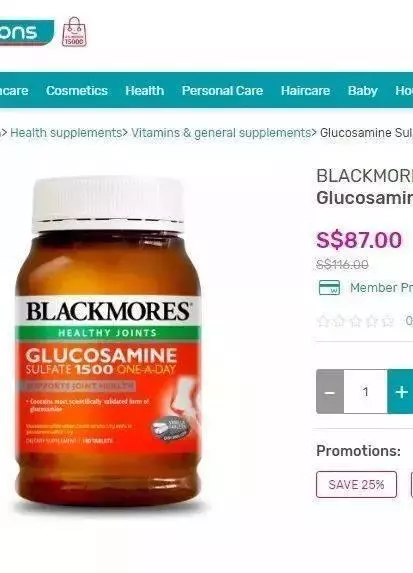Select the third rating star
Viewport: 413px width, 573px height.
click(356, 321)
